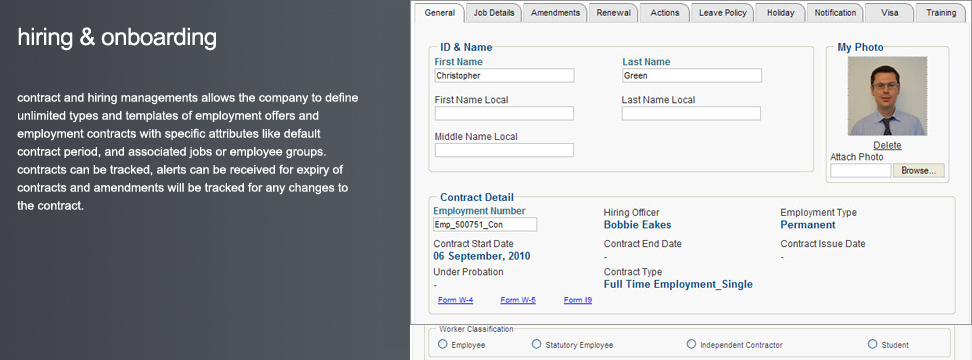Click Browse to attach a photo
The image size is (972, 360).
[919, 171]
